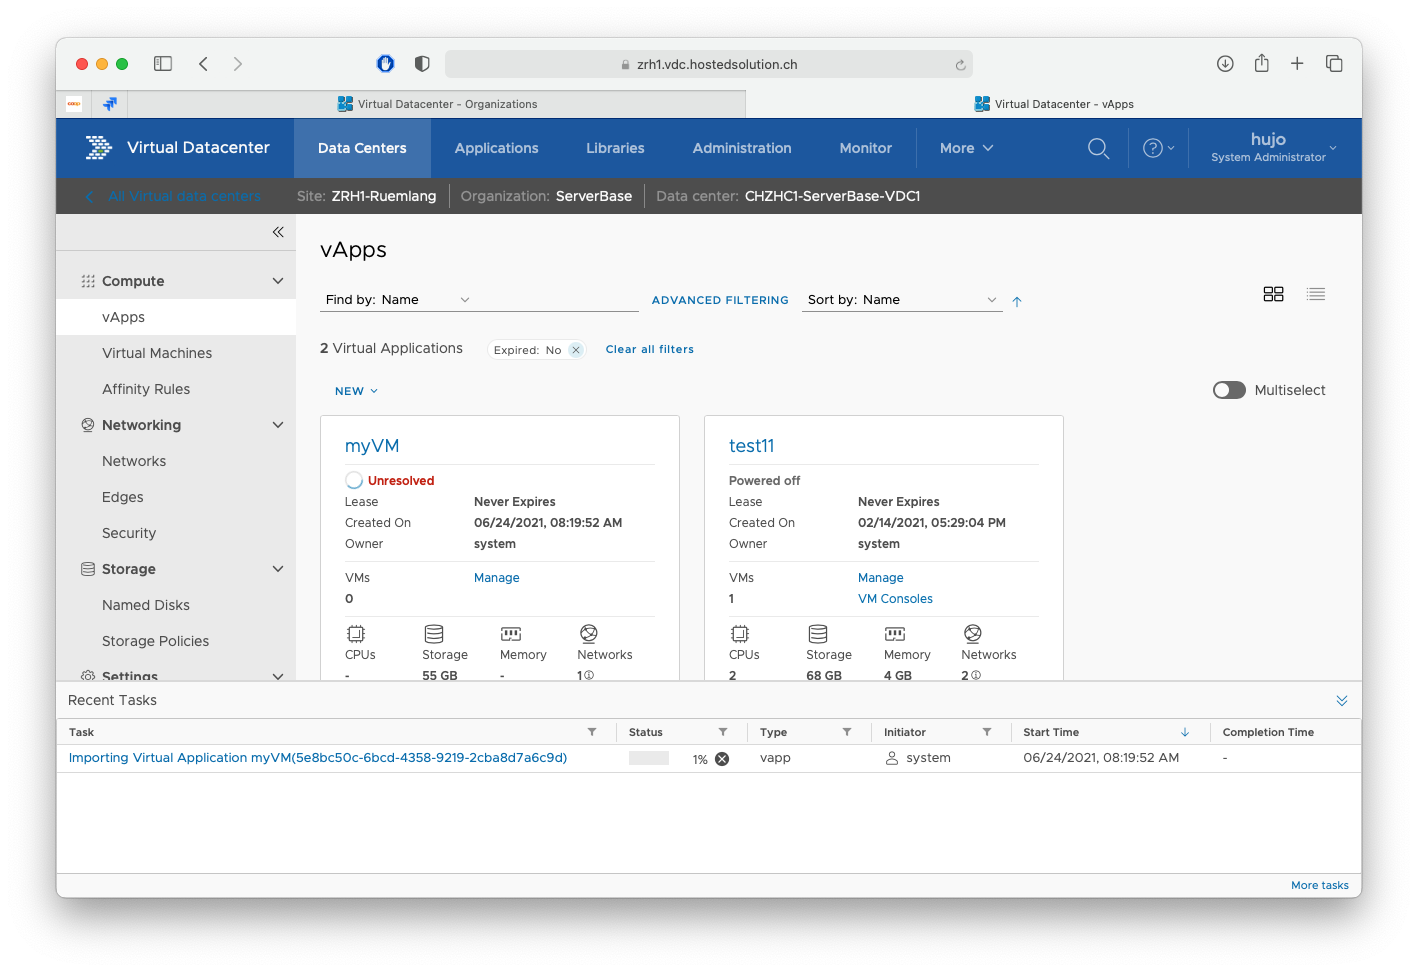Collapse the Networking section
The height and width of the screenshot is (972, 1418).
coord(278,425)
